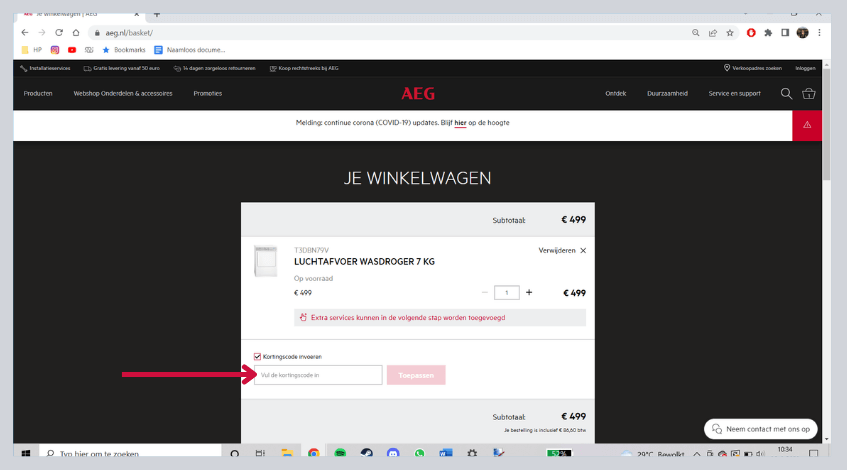Open Verkoopadres zoeken
Image resolution: width=847 pixels, height=470 pixels.
(x=752, y=68)
